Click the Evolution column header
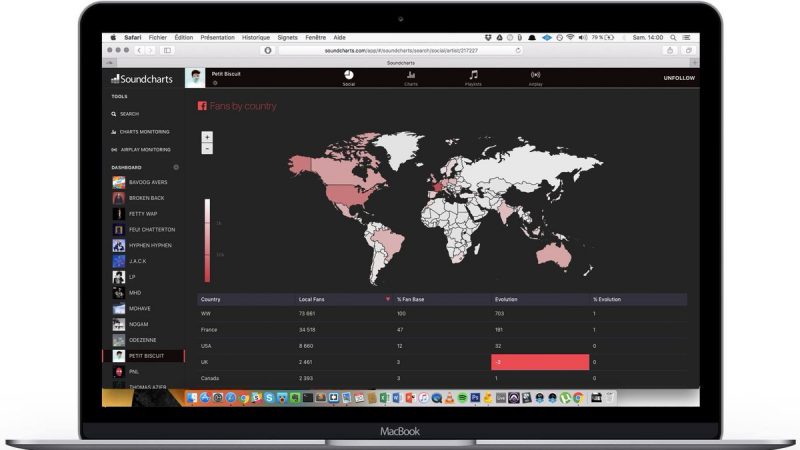Viewport: 800px width, 450px height. [x=506, y=299]
